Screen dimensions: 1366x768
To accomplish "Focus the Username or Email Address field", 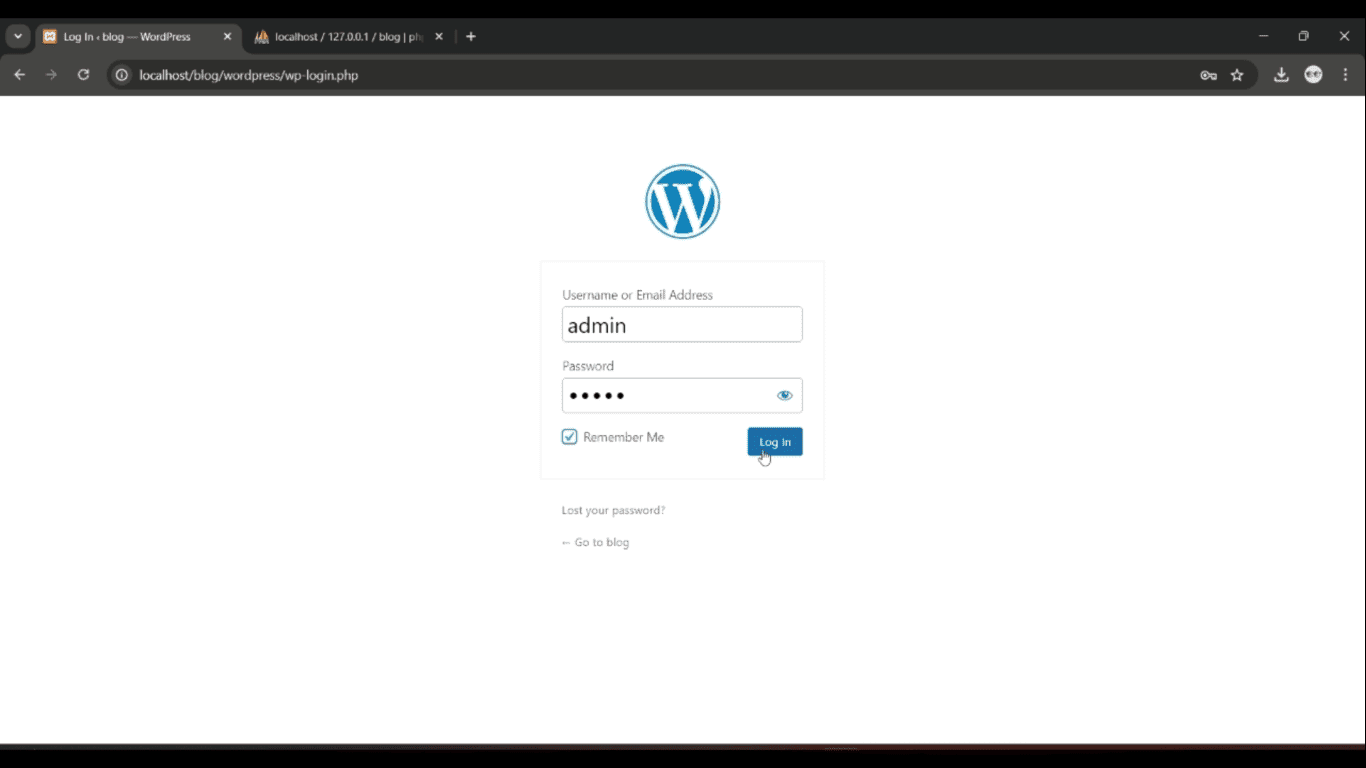I will click(682, 324).
